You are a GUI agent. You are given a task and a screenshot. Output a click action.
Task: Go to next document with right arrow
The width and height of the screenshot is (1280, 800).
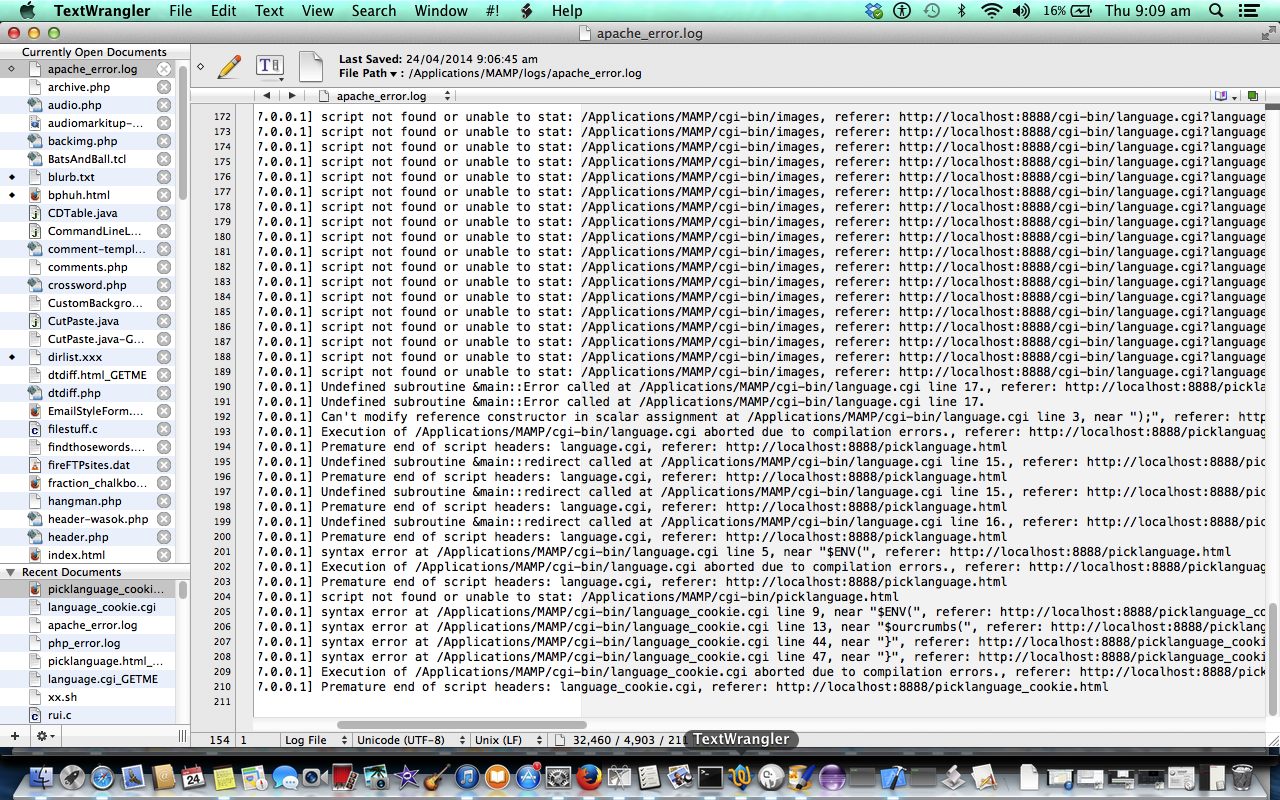pos(291,96)
